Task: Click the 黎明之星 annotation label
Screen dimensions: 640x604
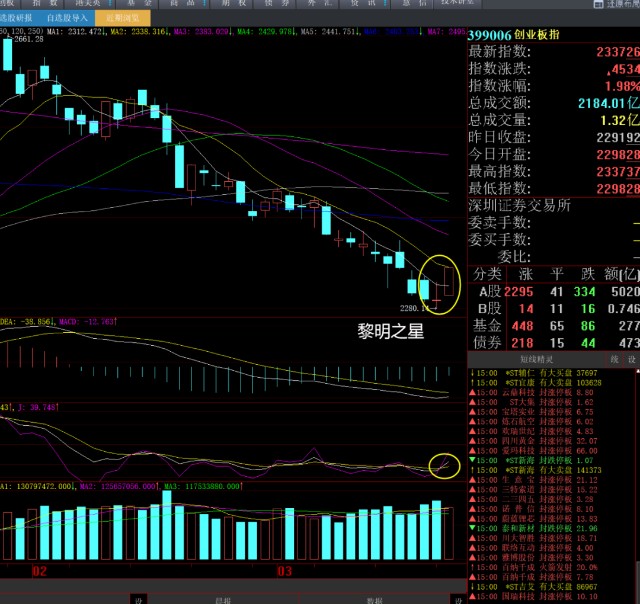Action: tap(391, 331)
